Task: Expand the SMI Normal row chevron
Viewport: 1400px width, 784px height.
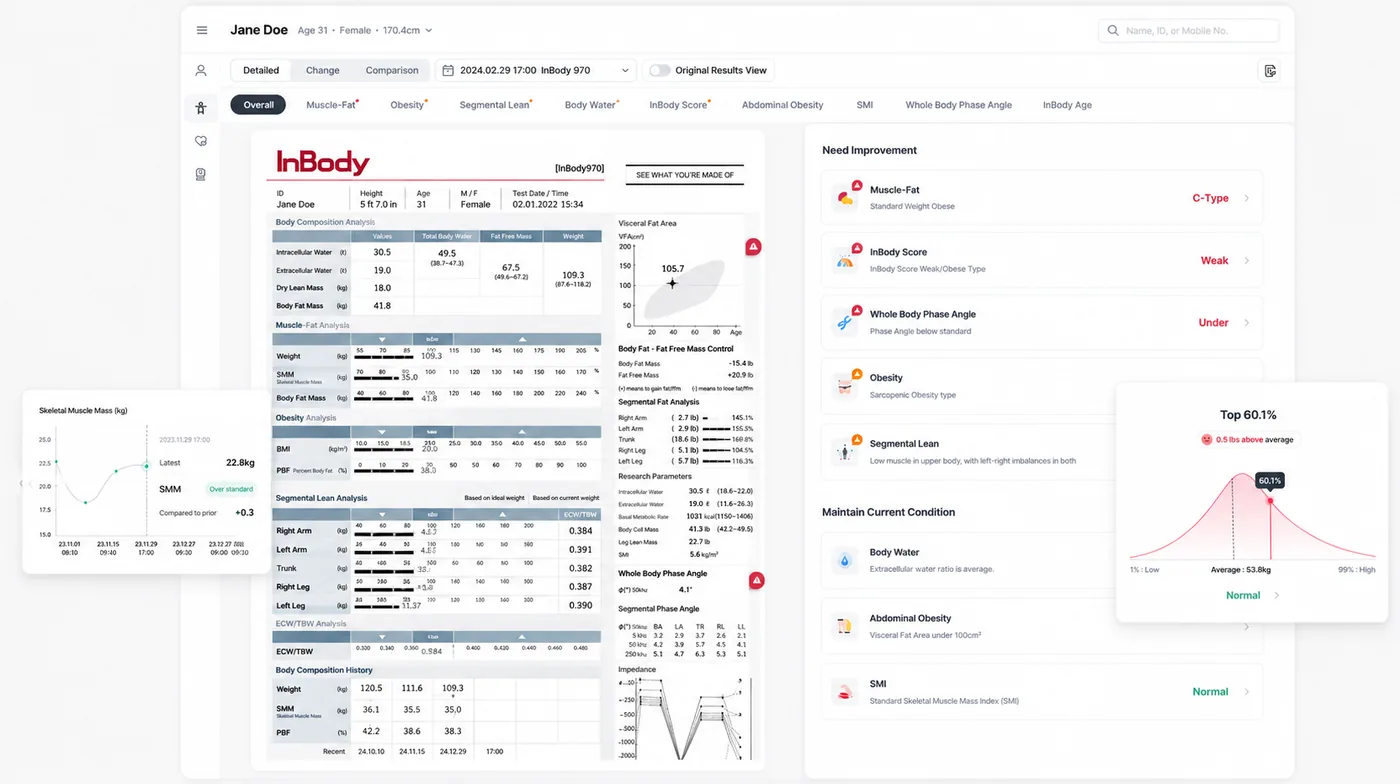Action: click(1246, 692)
